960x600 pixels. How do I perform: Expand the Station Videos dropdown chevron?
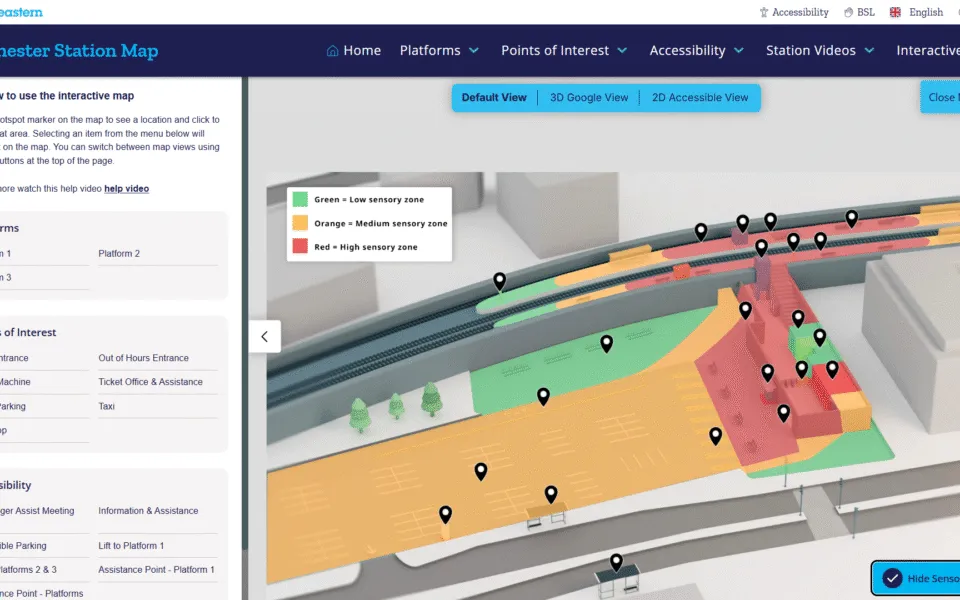click(x=869, y=51)
